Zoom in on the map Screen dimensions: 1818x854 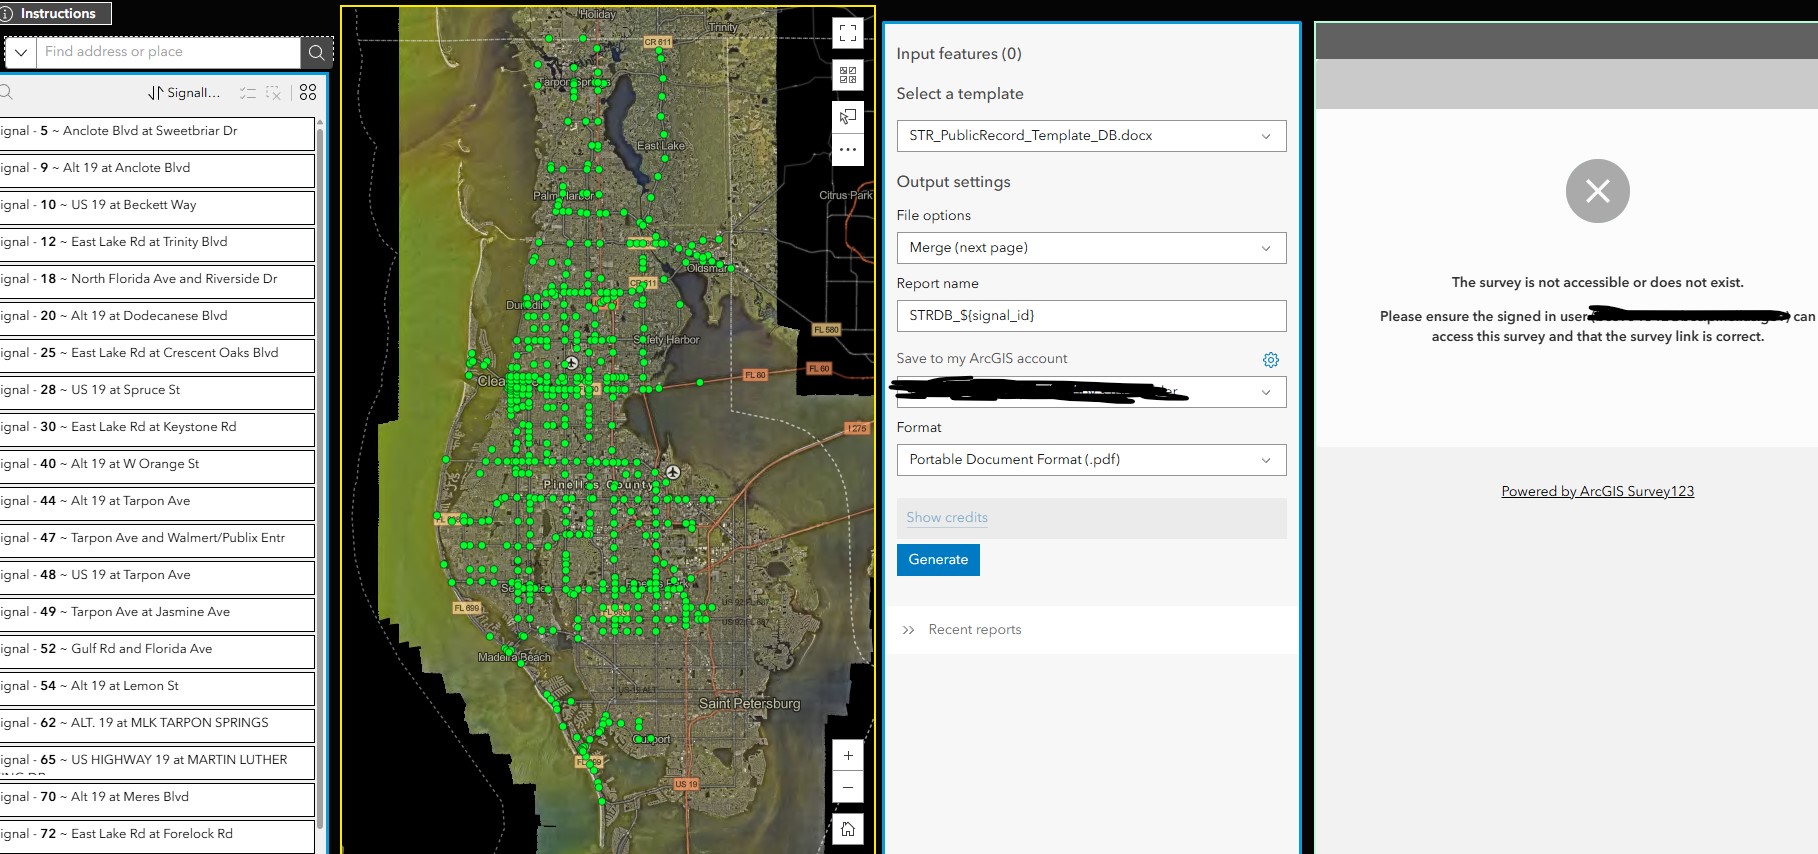point(848,755)
